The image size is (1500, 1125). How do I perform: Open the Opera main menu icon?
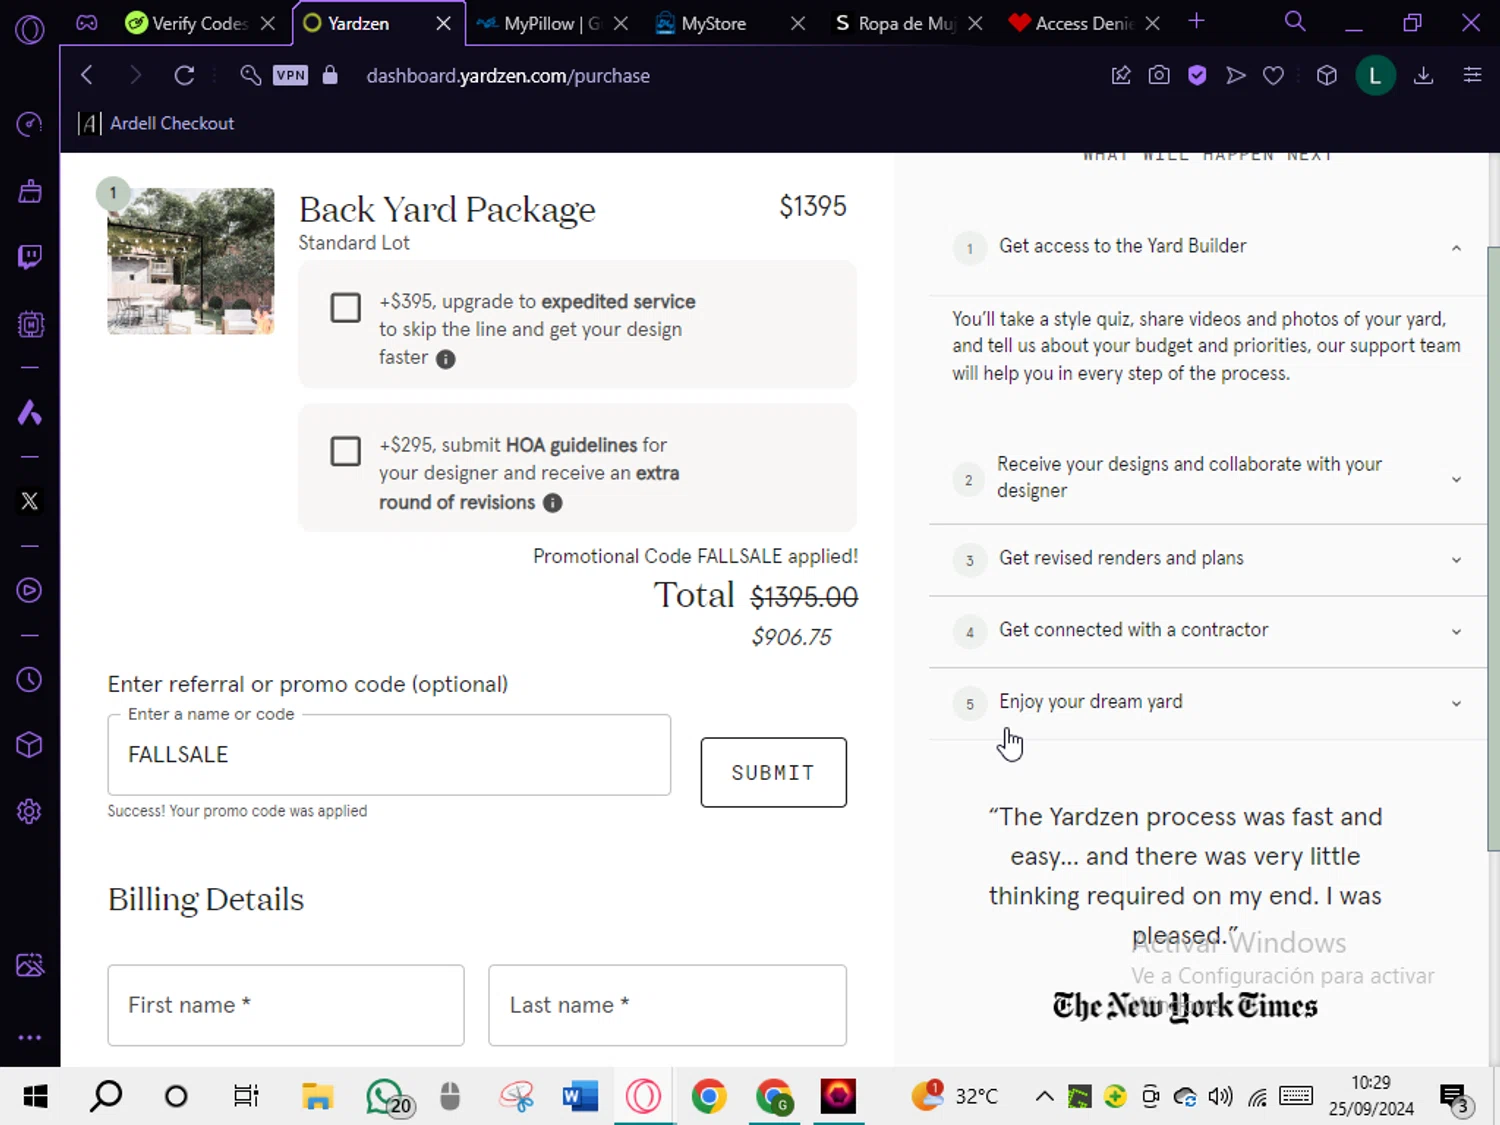30,29
